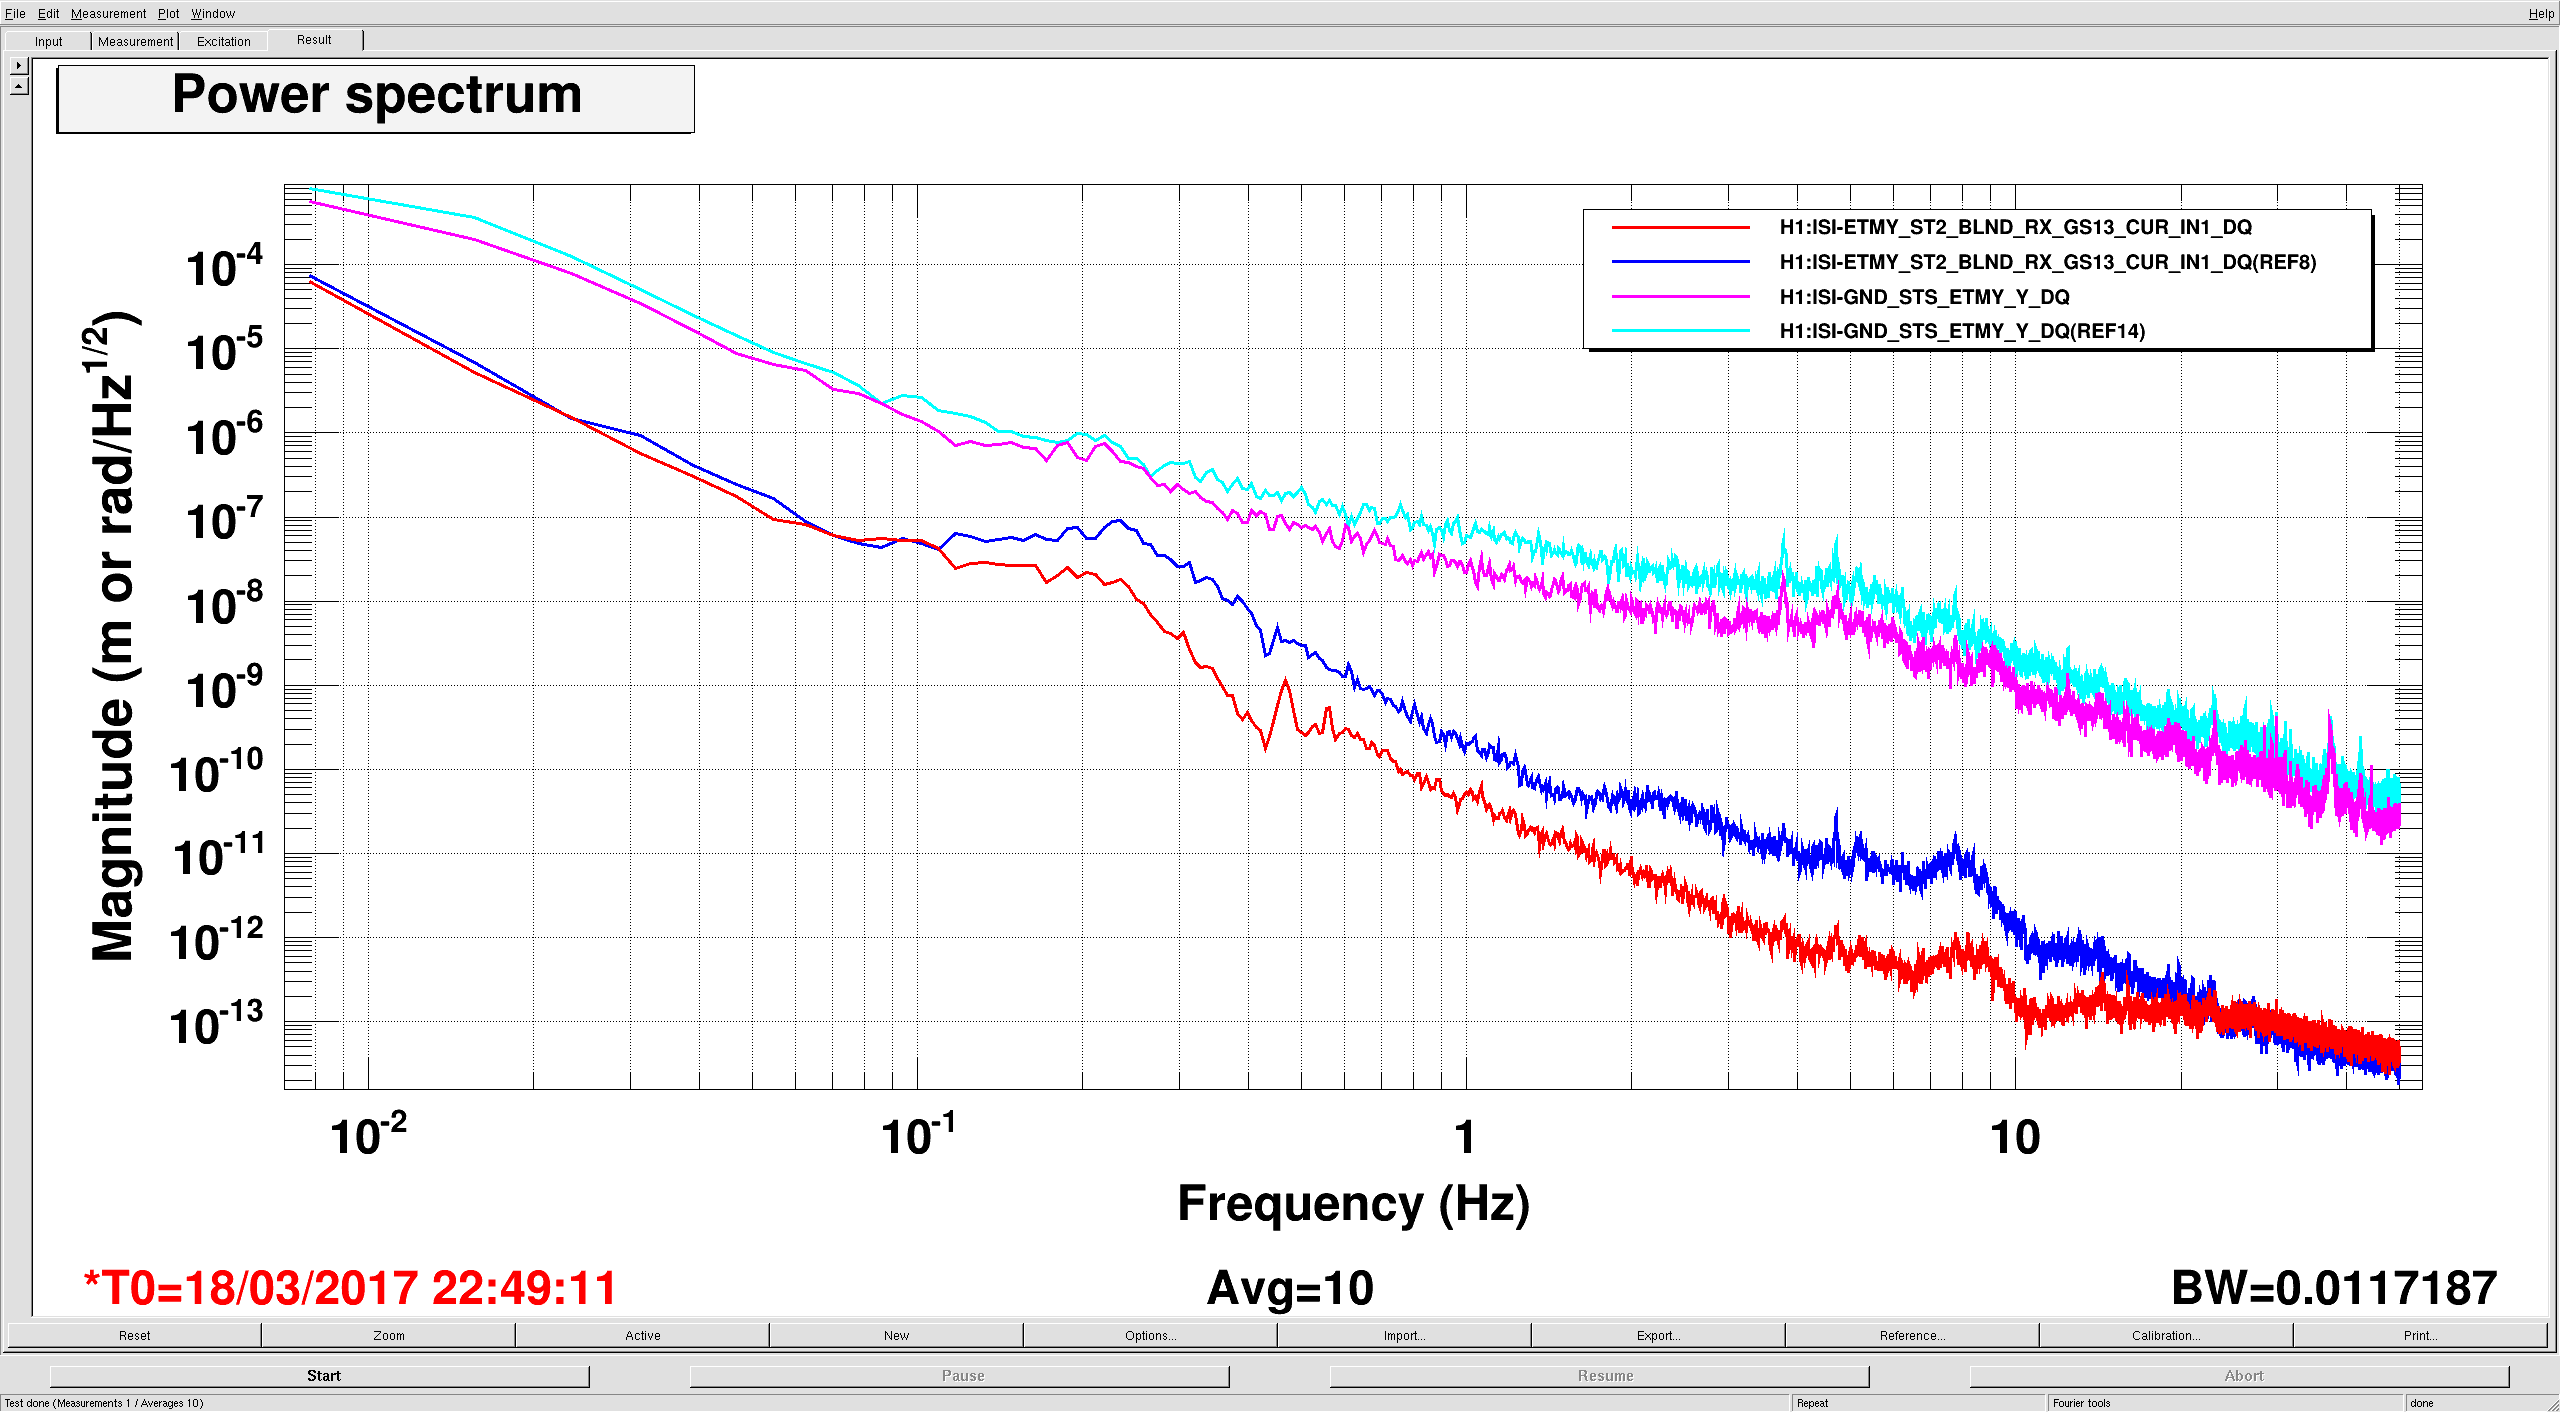Click the up-arrow button beside plot
Image resolution: width=2560 pixels, height=1412 pixels.
point(18,87)
